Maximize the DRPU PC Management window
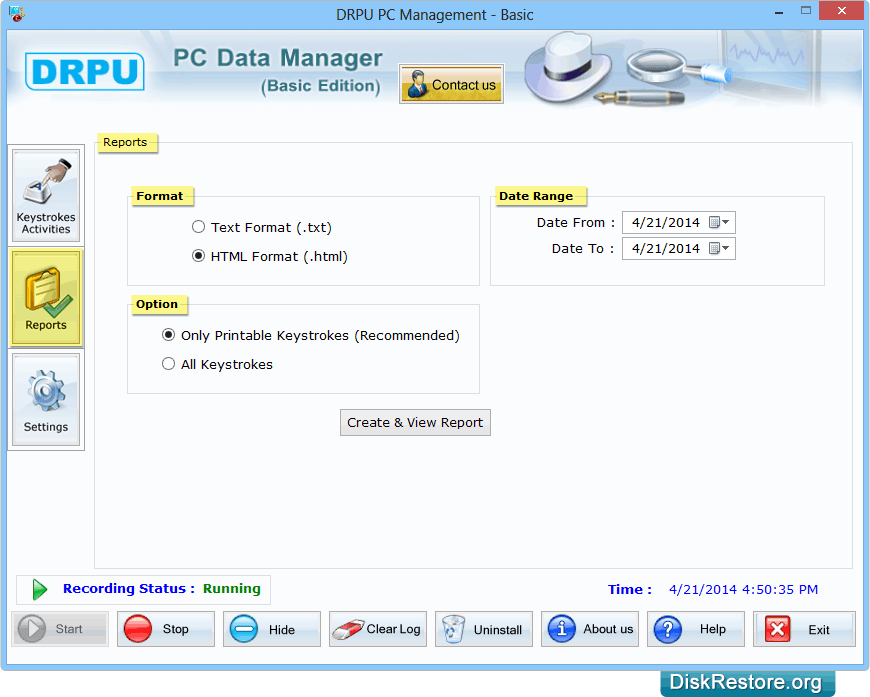Image resolution: width=870 pixels, height=697 pixels. coord(806,11)
